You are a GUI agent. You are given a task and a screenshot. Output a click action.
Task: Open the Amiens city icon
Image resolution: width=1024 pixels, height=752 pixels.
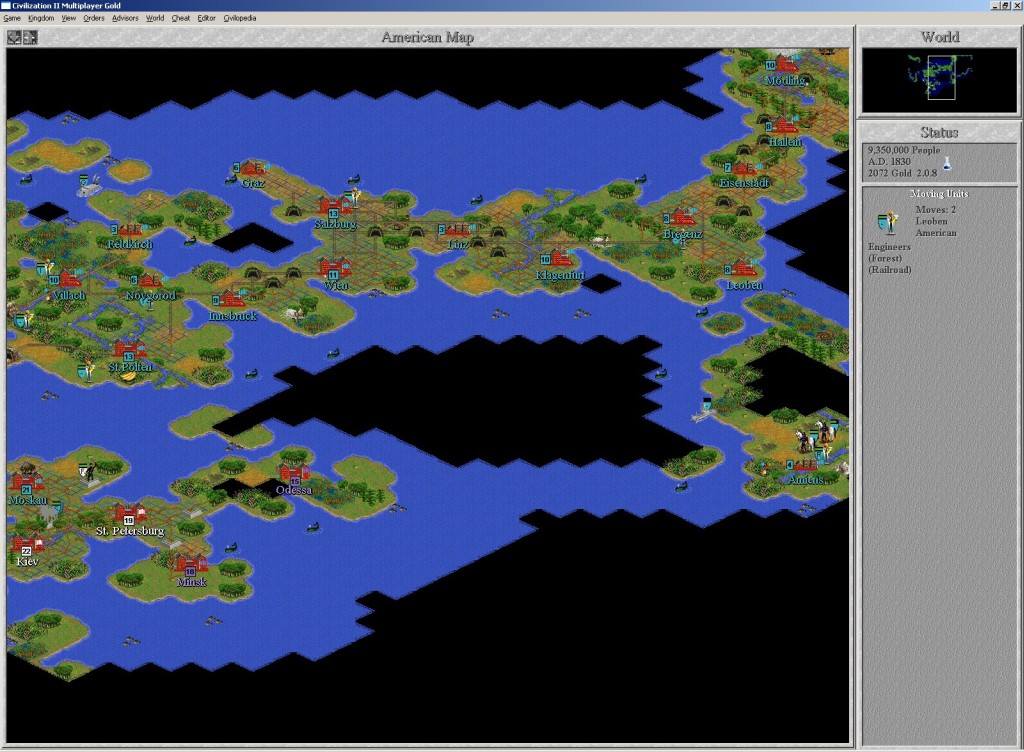pos(803,464)
